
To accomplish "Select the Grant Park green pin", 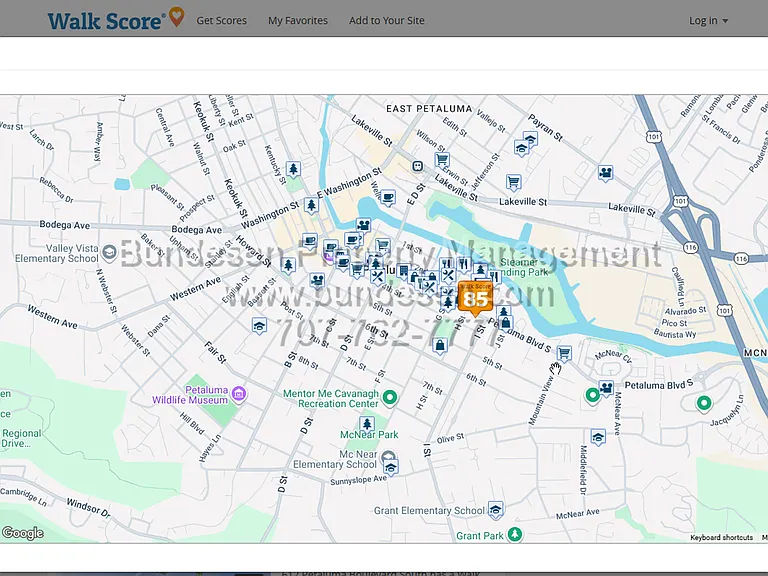I will click(x=514, y=534).
